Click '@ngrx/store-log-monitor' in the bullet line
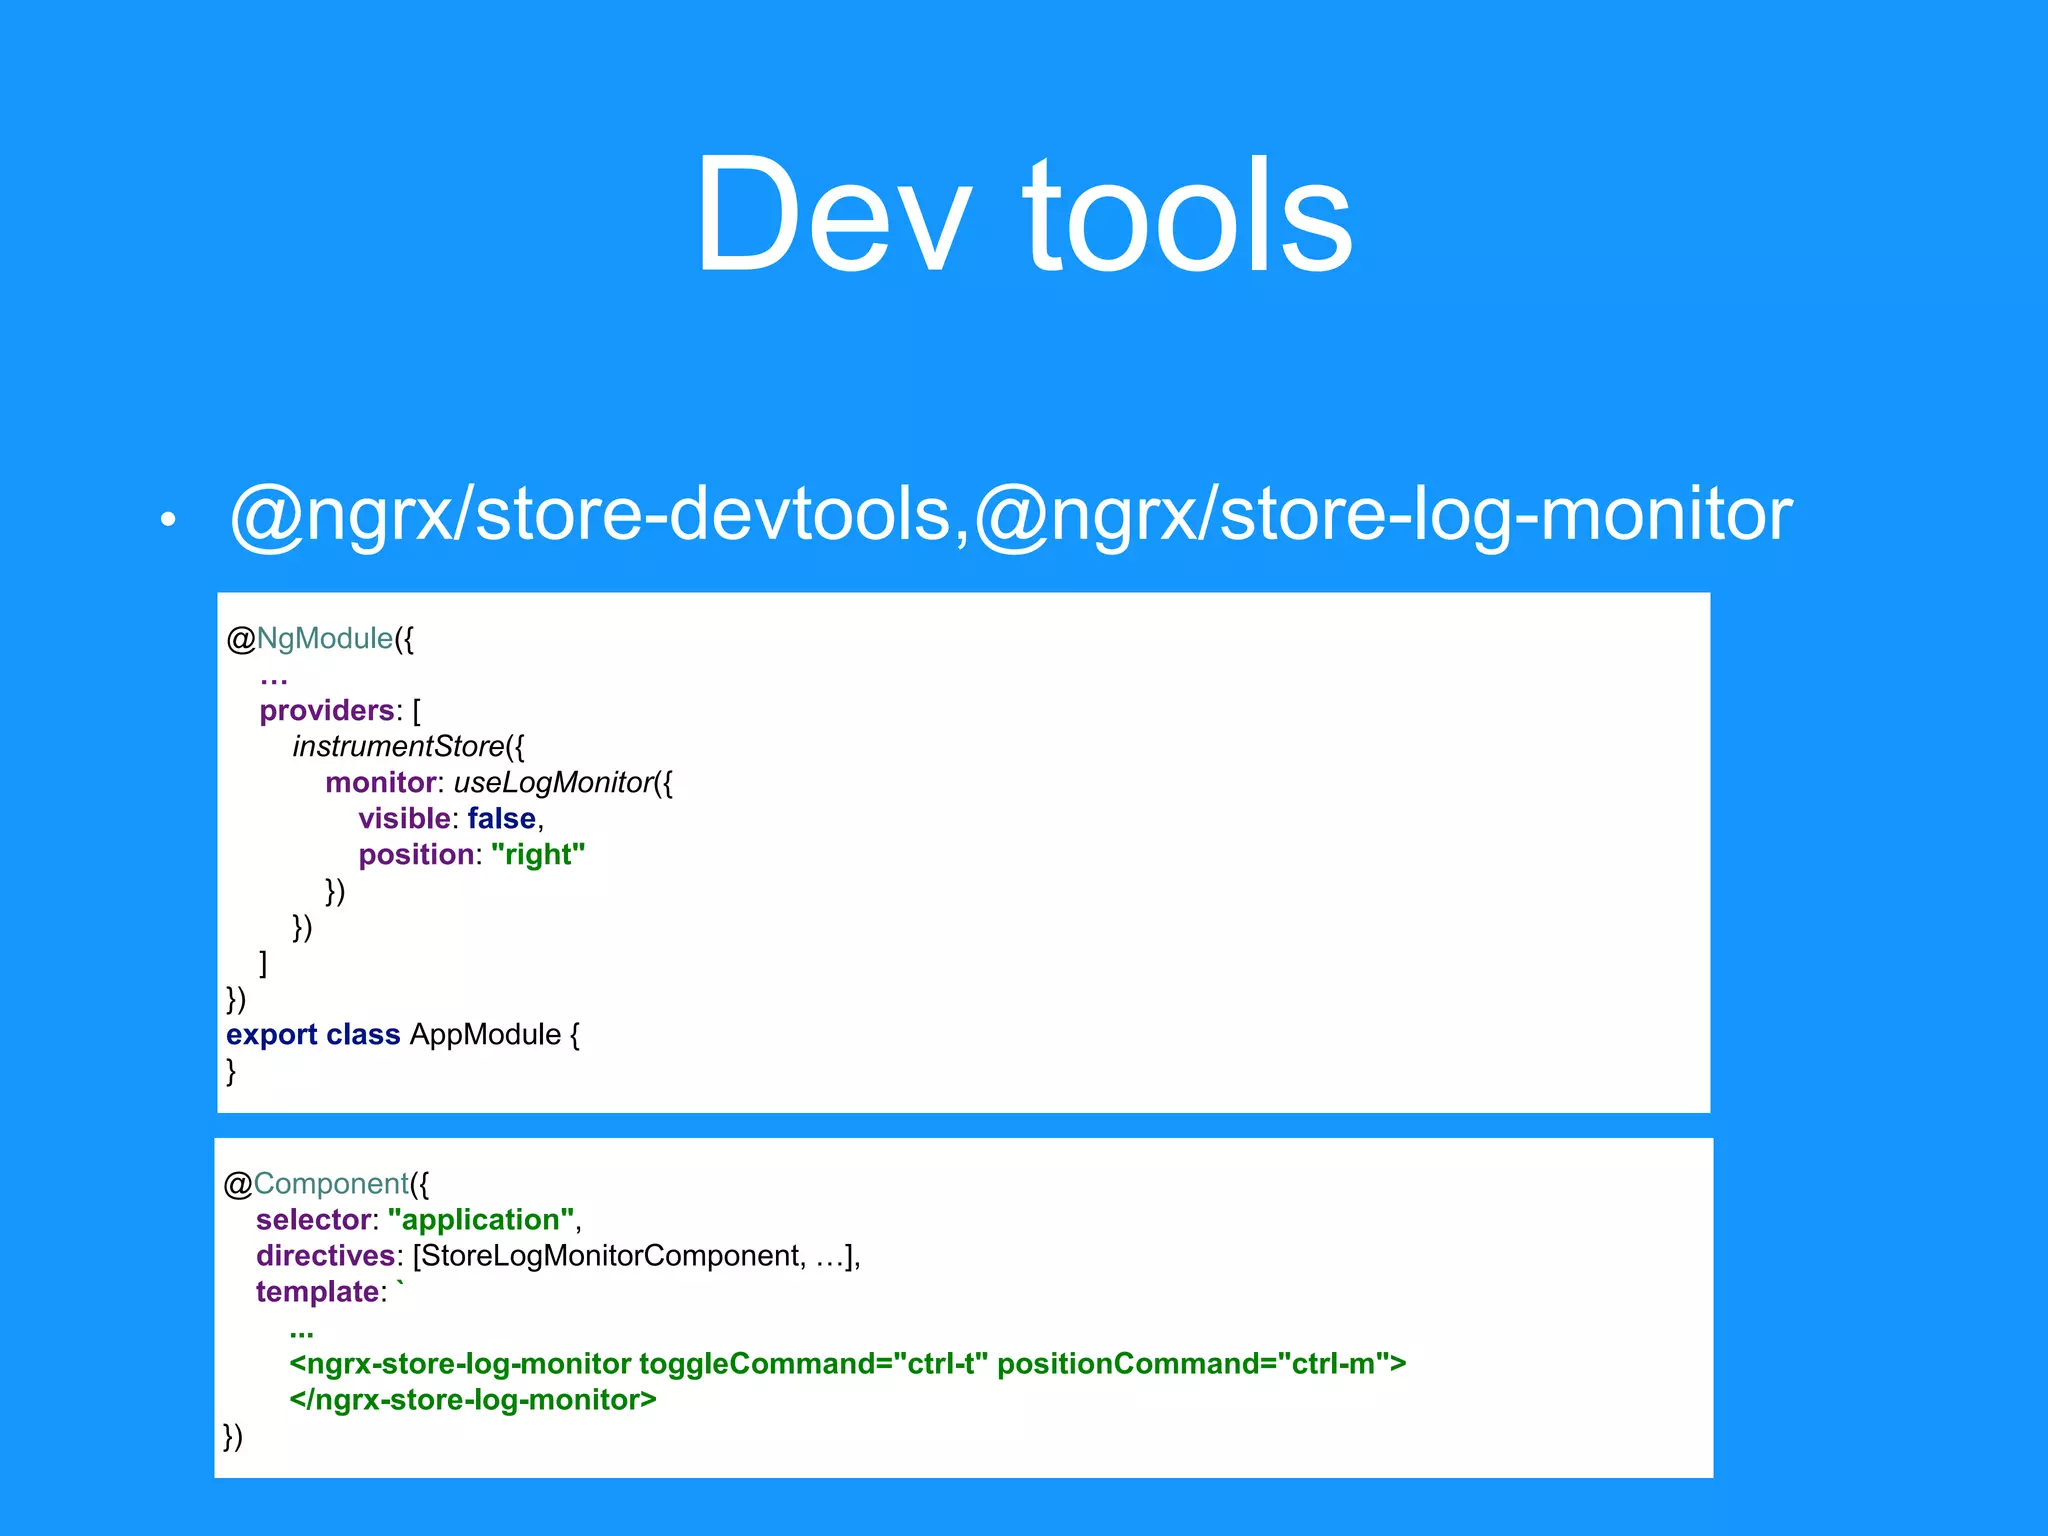 point(1383,515)
